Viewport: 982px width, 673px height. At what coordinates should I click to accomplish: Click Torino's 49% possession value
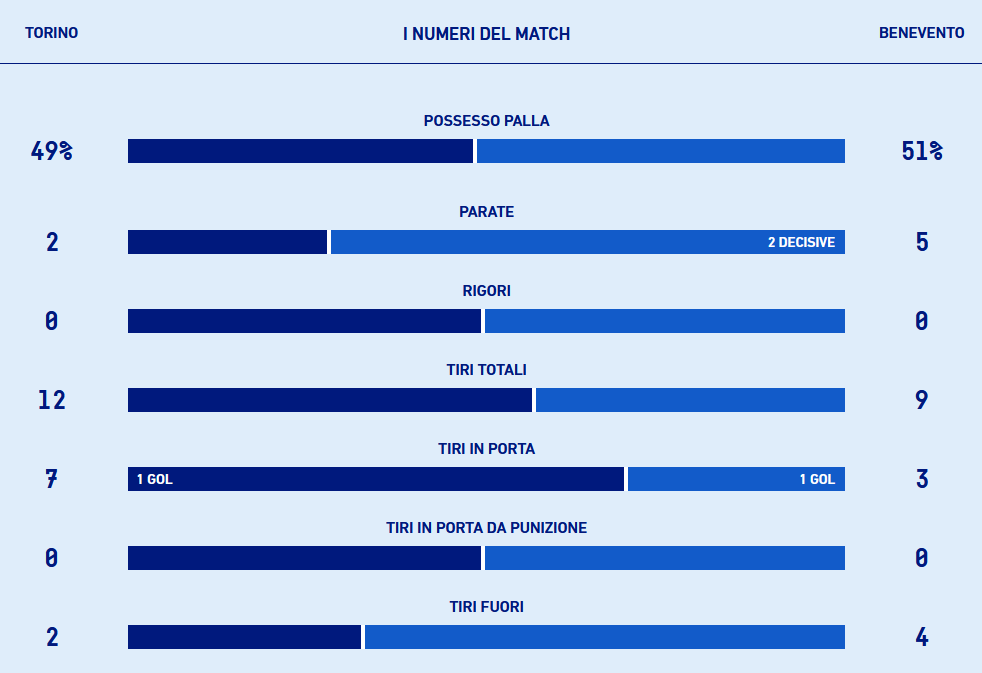point(51,151)
